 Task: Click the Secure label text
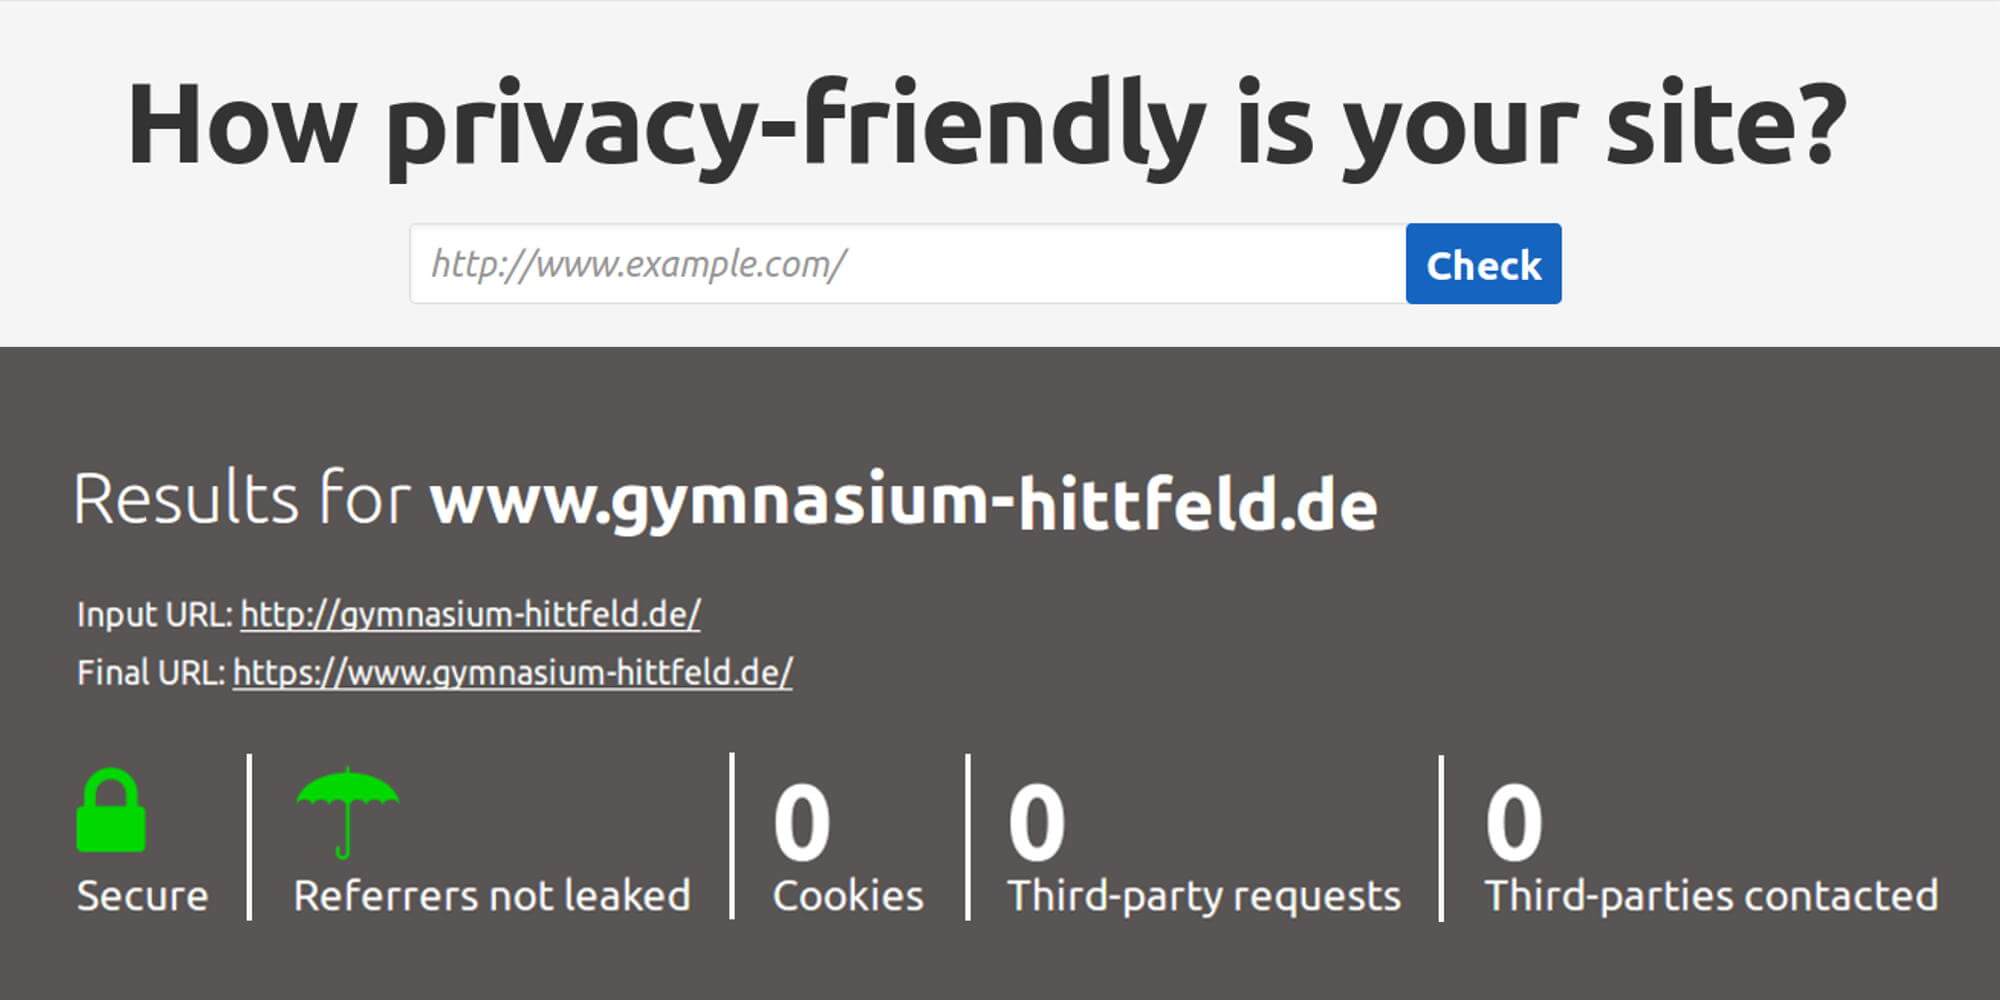pyautogui.click(x=142, y=893)
